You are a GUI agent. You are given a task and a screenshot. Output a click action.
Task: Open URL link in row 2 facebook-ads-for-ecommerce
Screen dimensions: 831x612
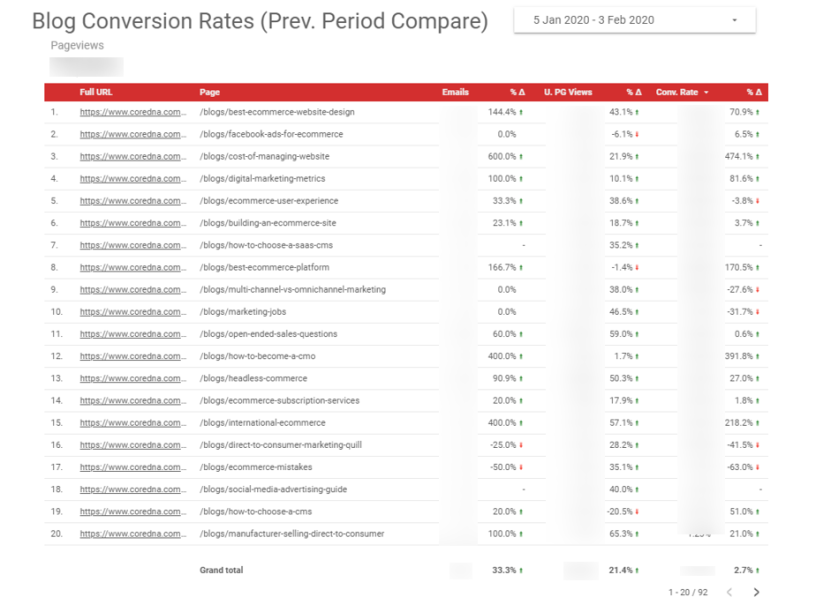[132, 135]
